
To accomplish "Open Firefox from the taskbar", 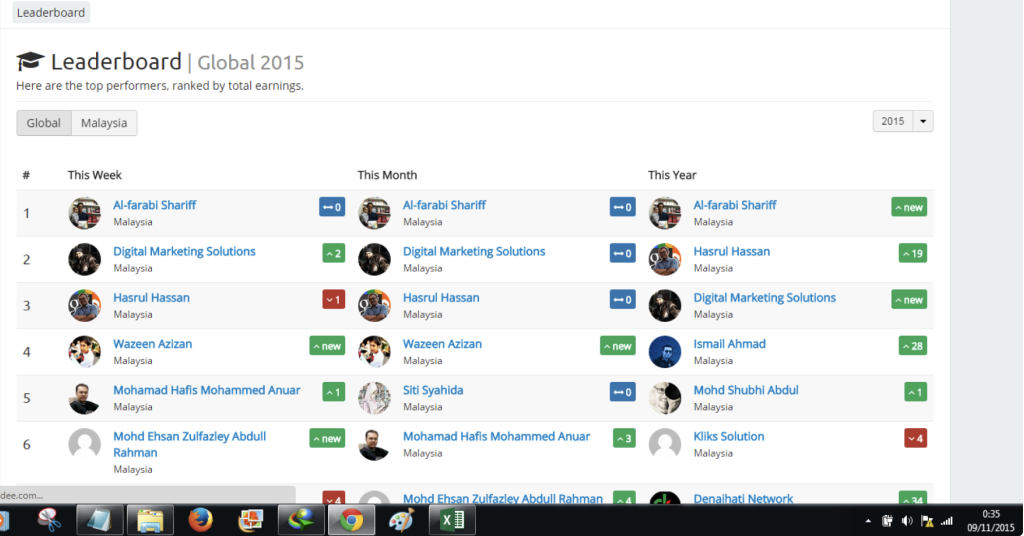I will point(201,520).
